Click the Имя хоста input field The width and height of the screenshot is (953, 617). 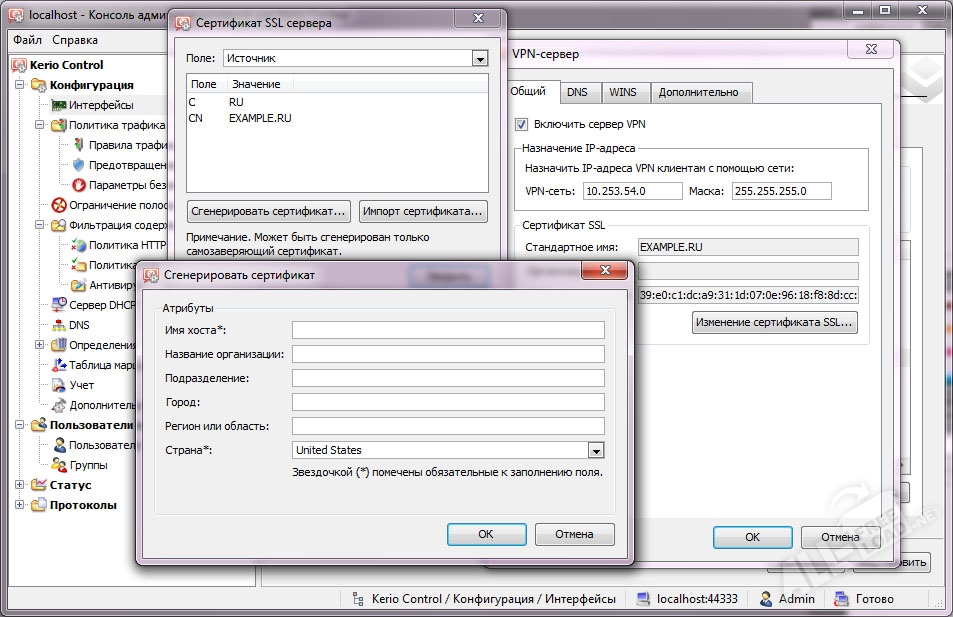[x=448, y=330]
